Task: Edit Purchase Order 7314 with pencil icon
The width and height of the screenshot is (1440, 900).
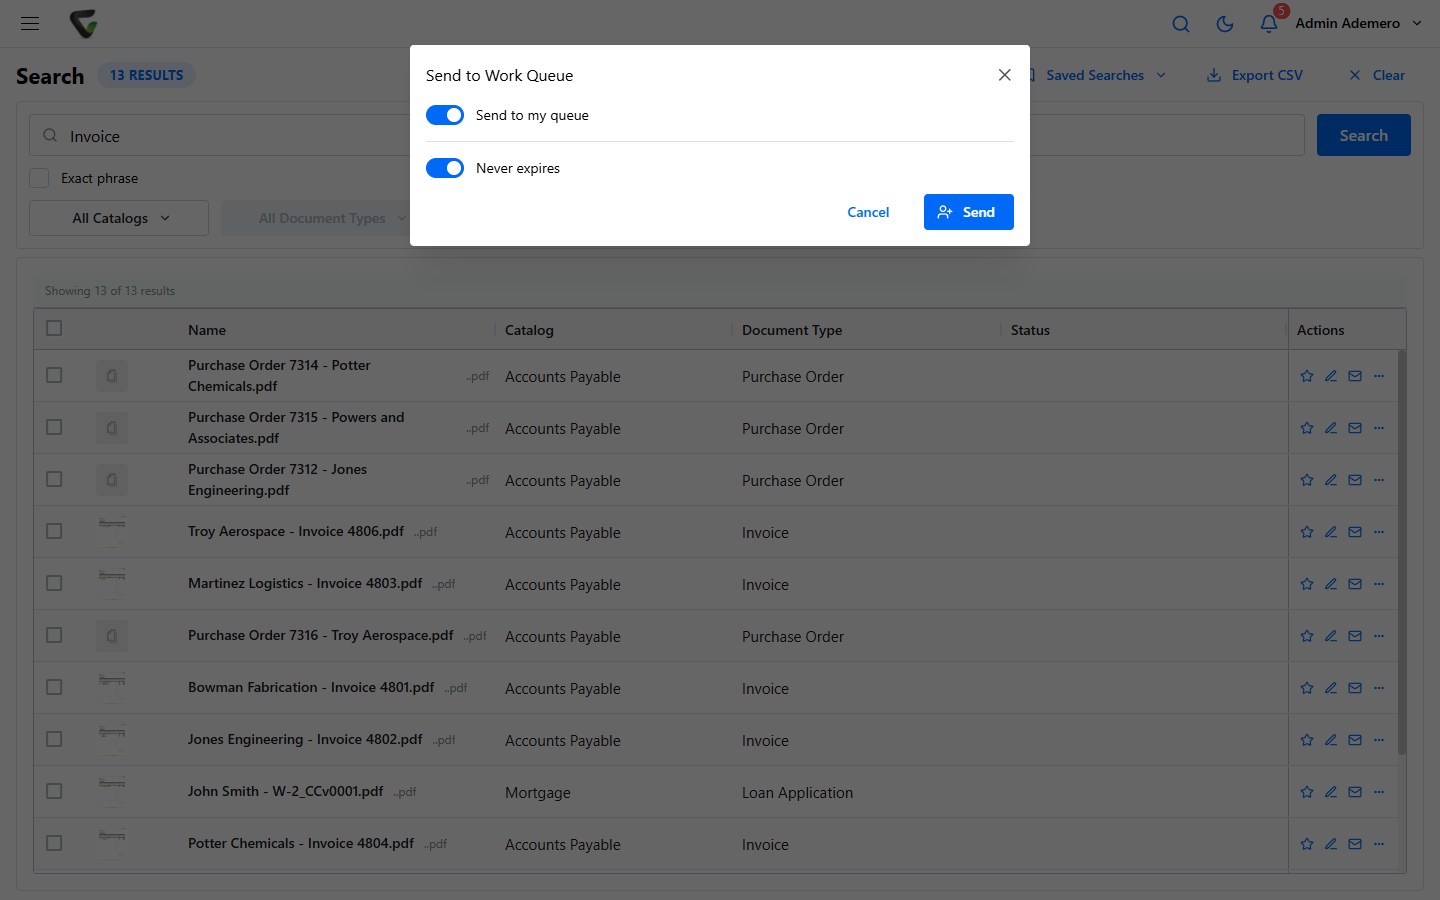Action: point(1331,376)
